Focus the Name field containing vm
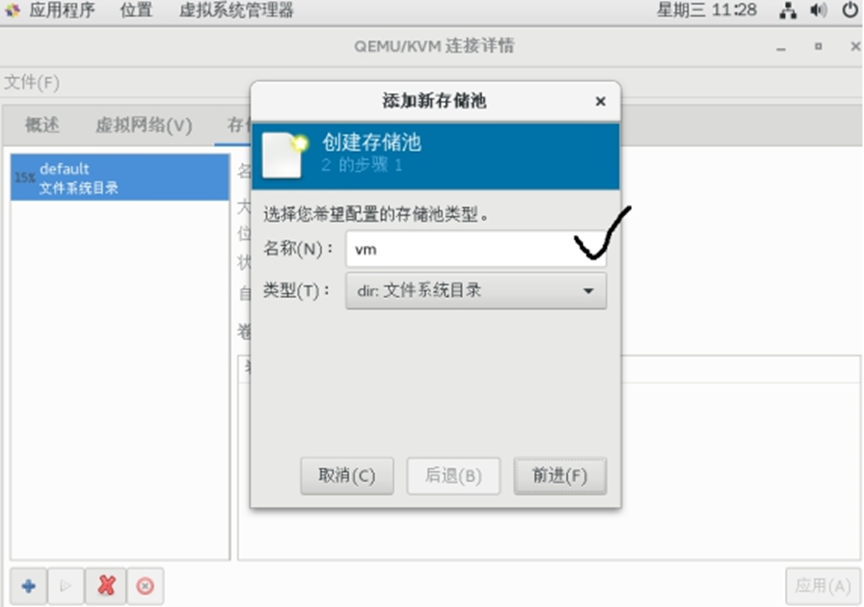The width and height of the screenshot is (864, 607). (x=476, y=250)
